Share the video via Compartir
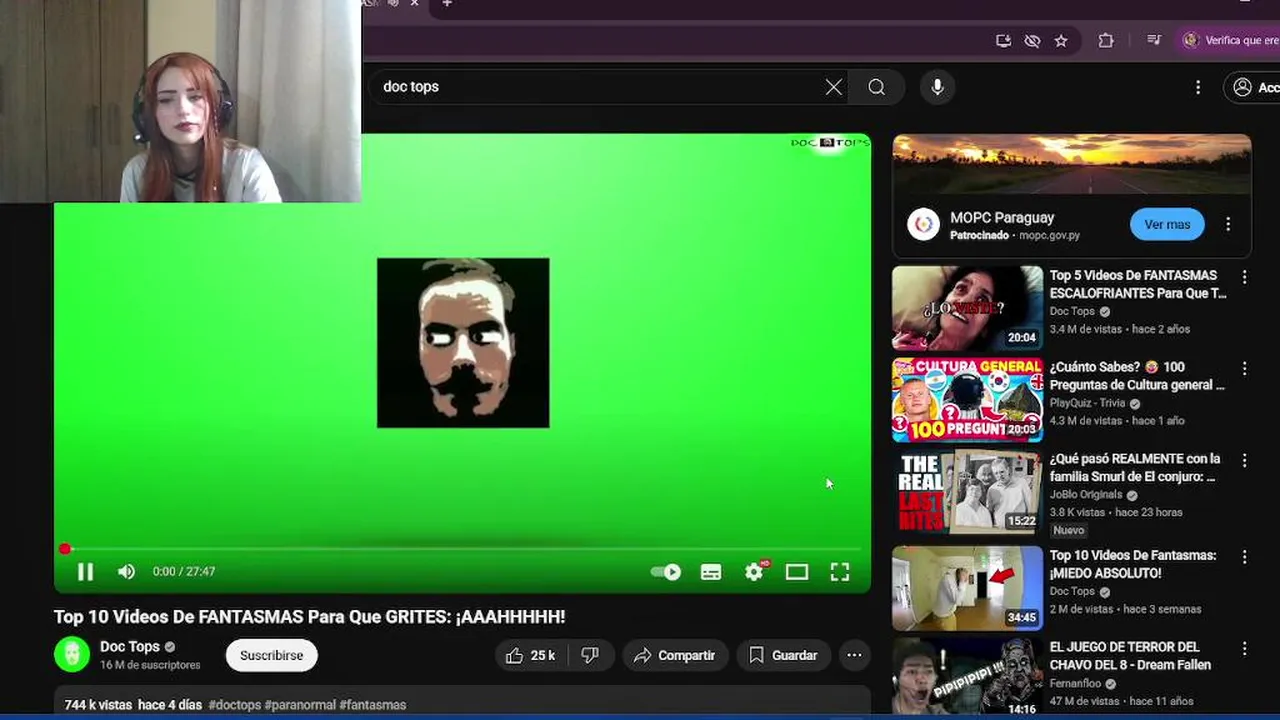1280x720 pixels. pyautogui.click(x=674, y=655)
